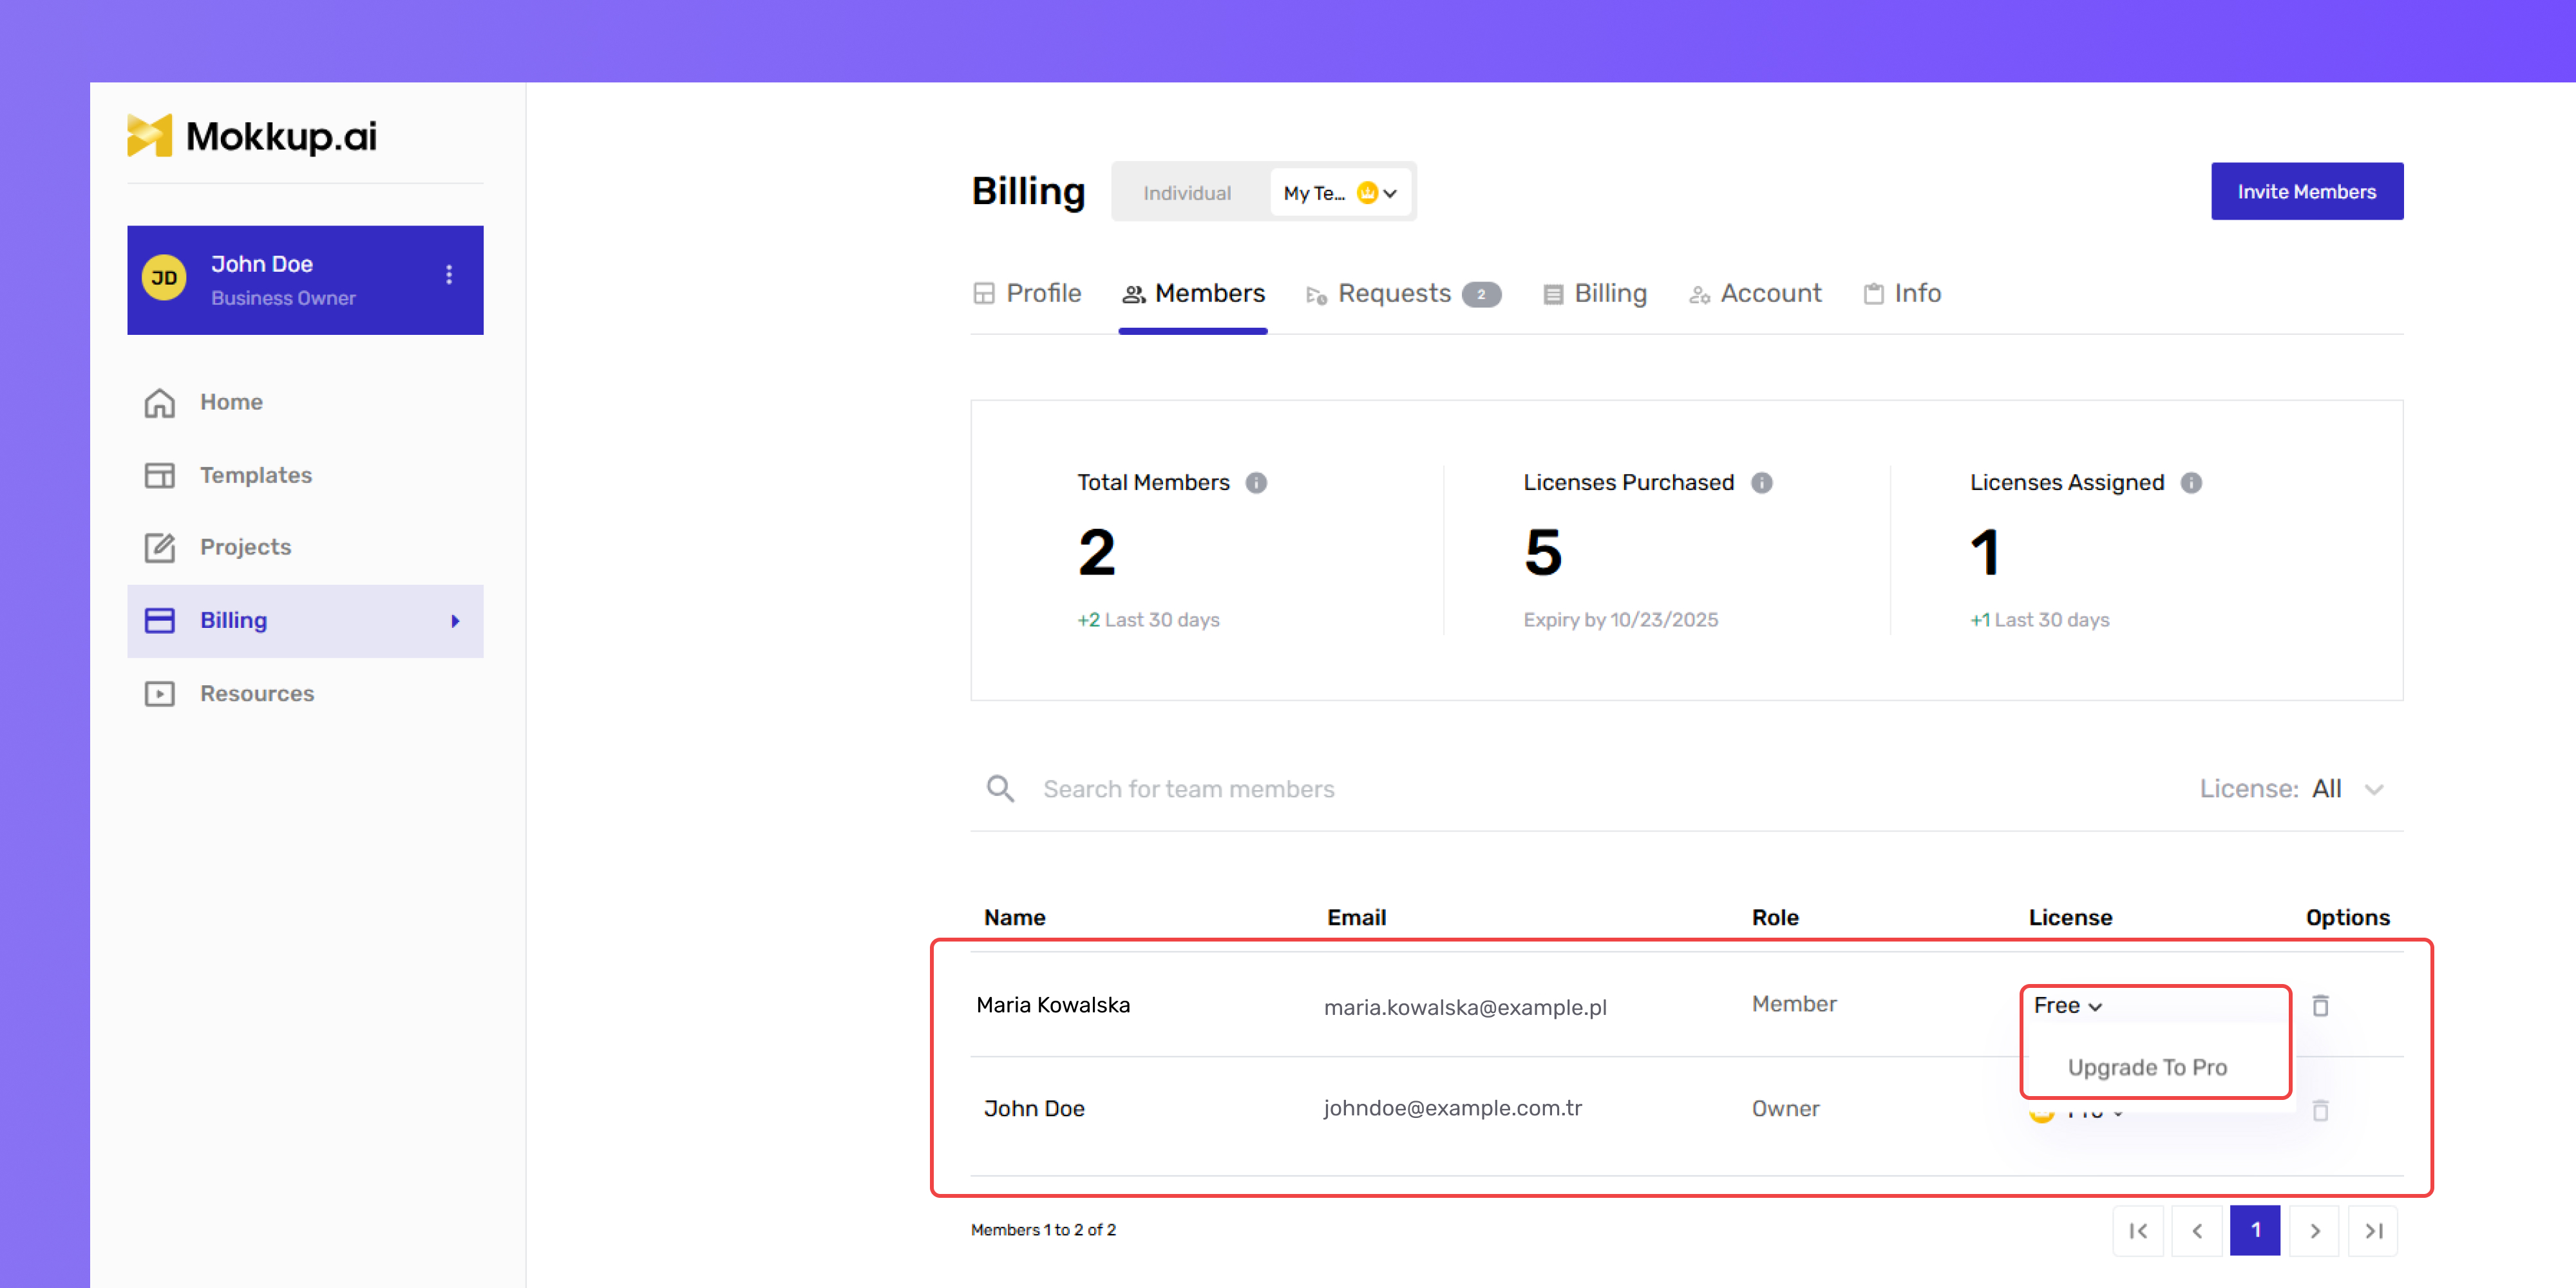2576x1288 pixels.
Task: Click the Maria Kowalska name cell
Action: (1053, 1005)
